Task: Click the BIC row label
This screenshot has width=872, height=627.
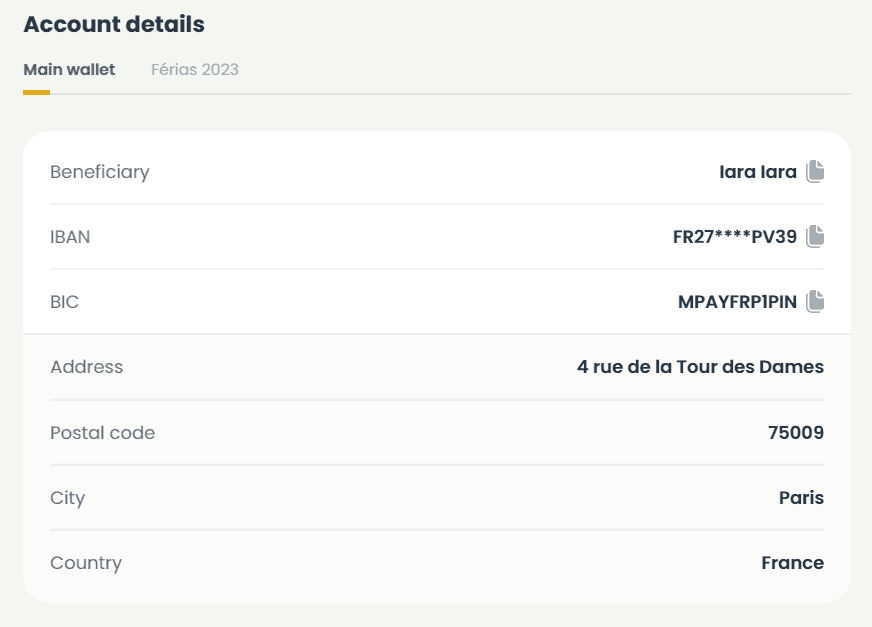Action: (x=65, y=301)
